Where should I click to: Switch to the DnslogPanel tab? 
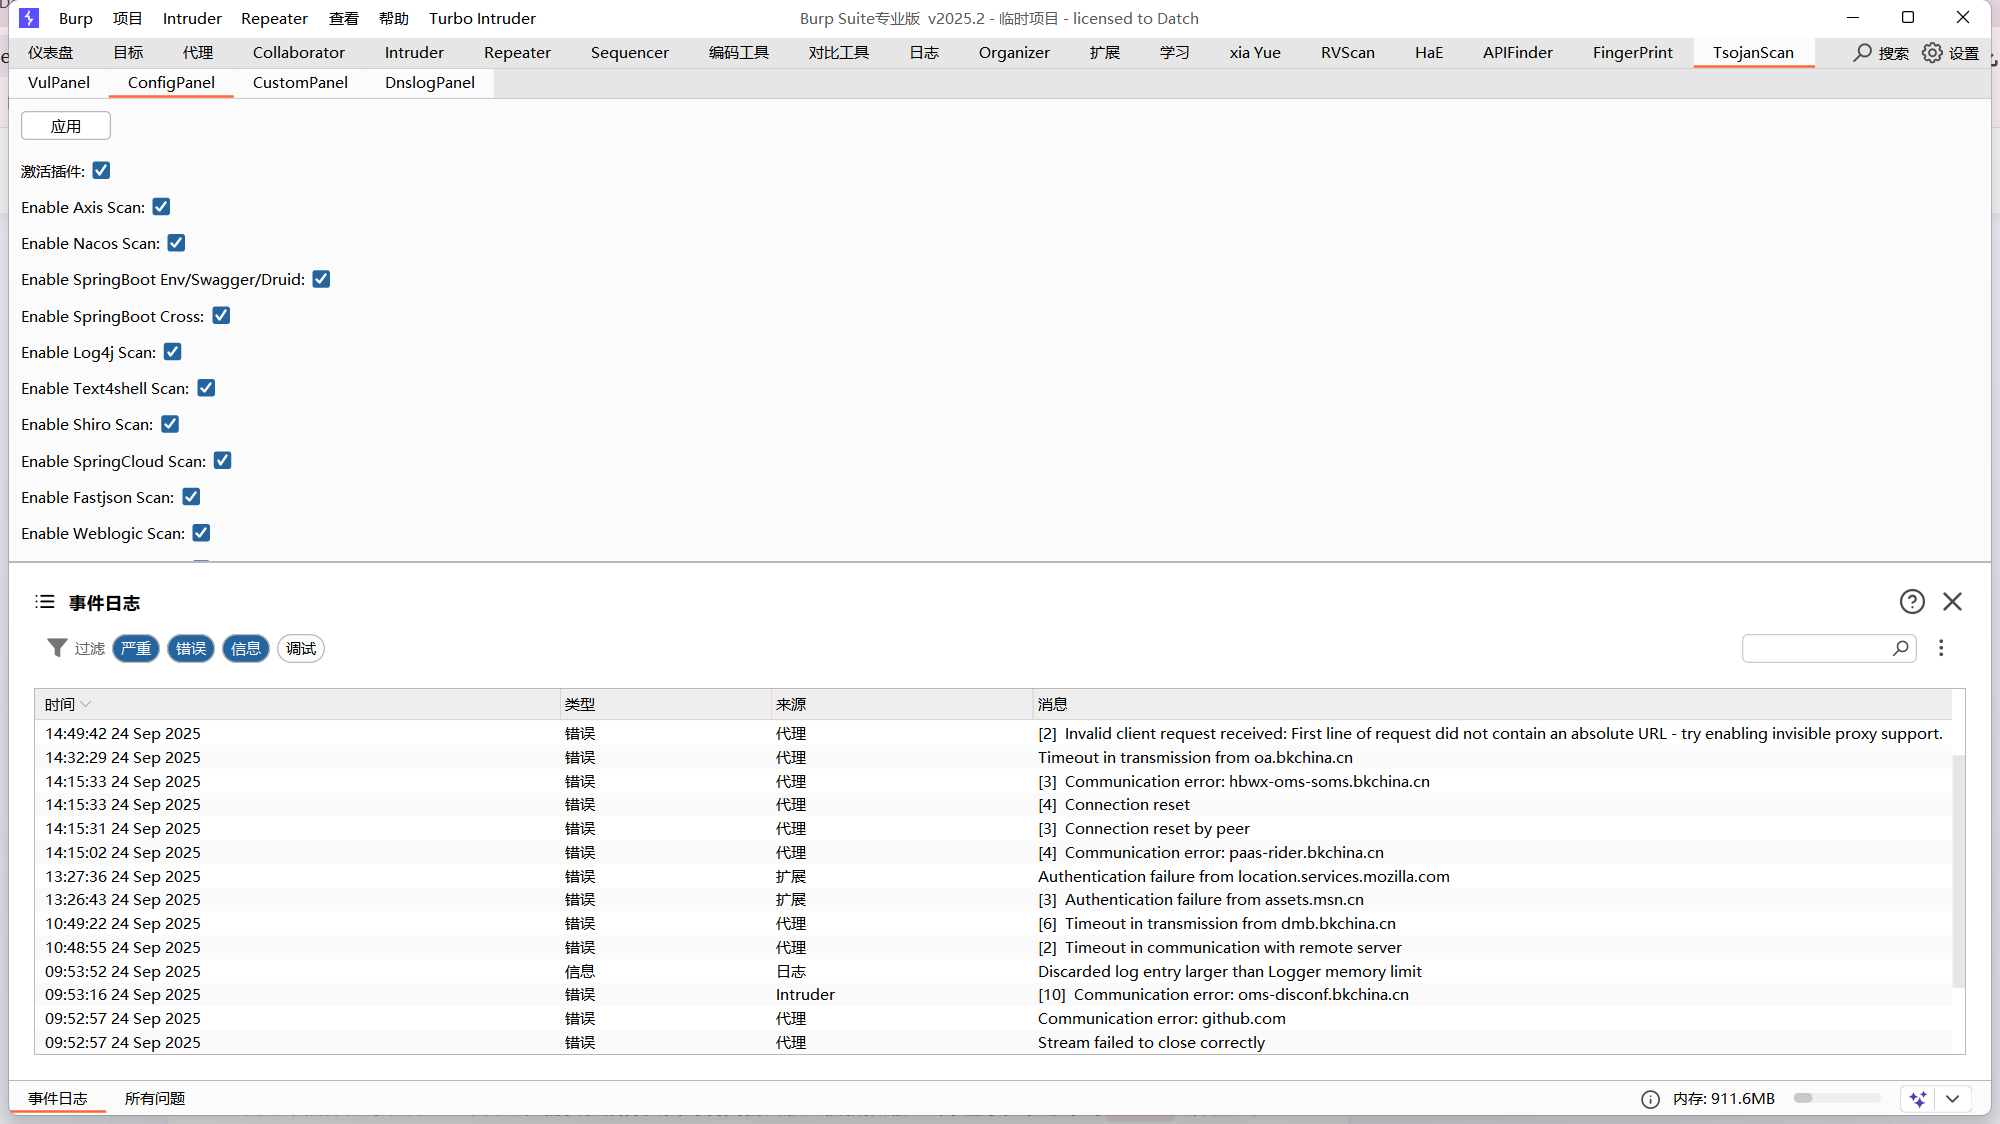[x=429, y=82]
